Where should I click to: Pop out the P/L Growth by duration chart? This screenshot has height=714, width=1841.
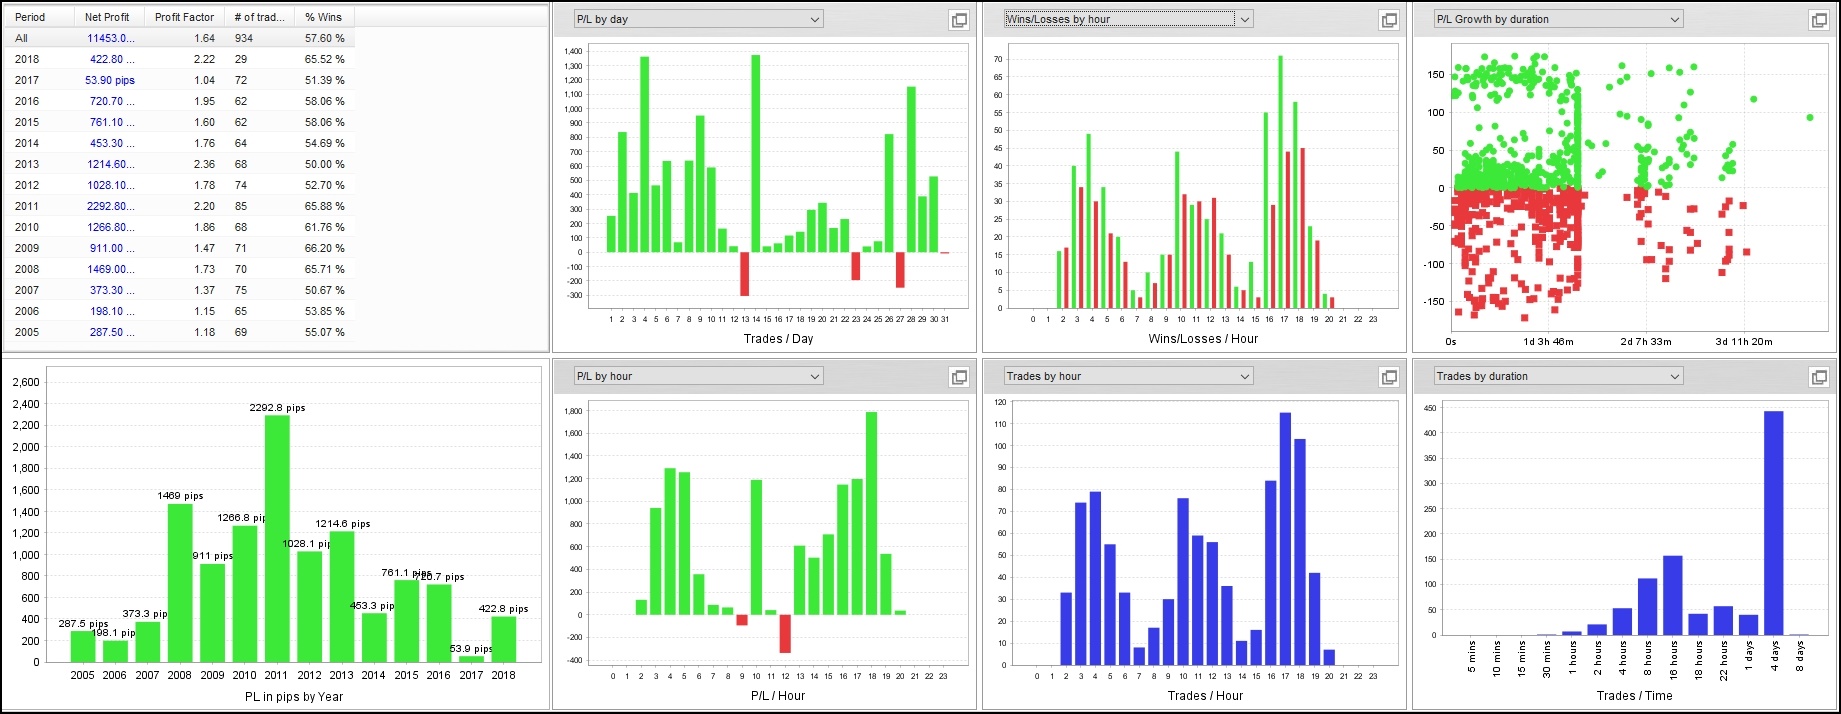(1818, 20)
